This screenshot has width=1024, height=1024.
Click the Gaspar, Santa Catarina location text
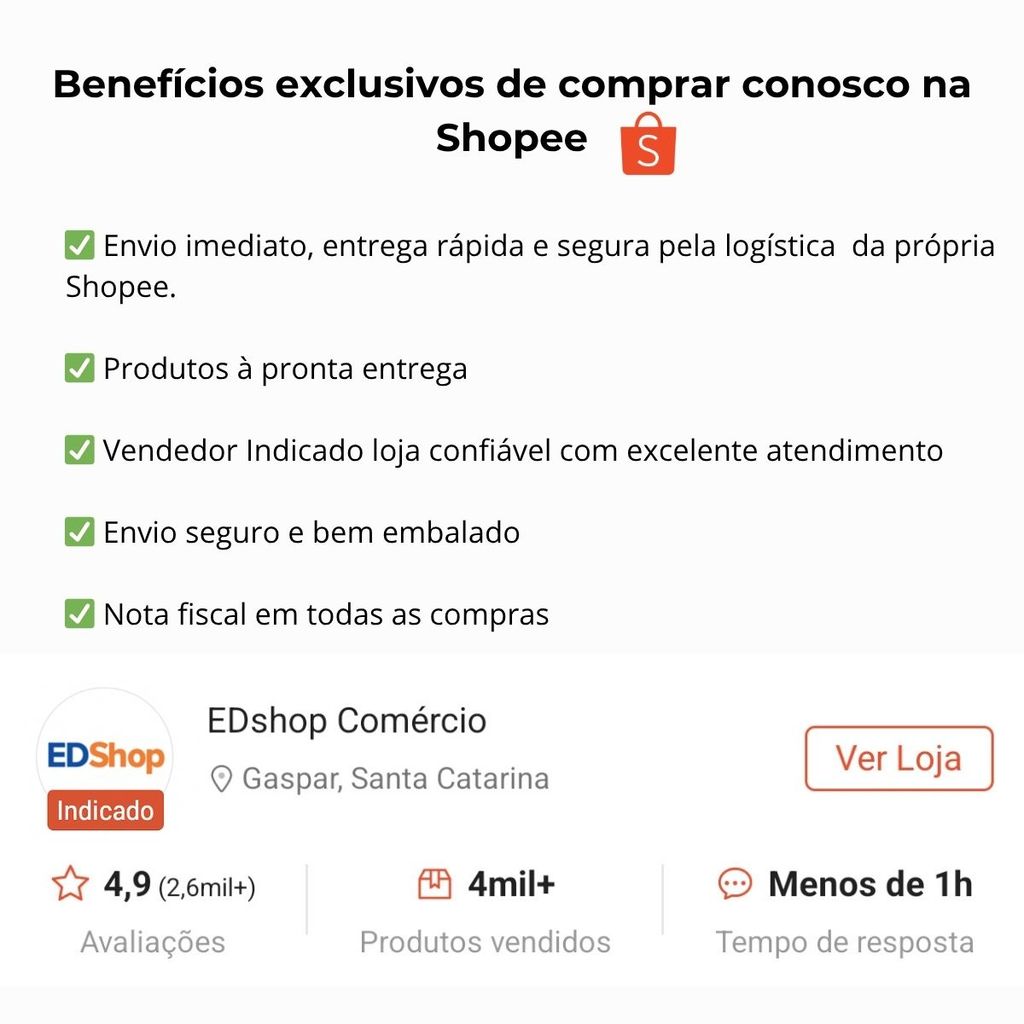[395, 779]
